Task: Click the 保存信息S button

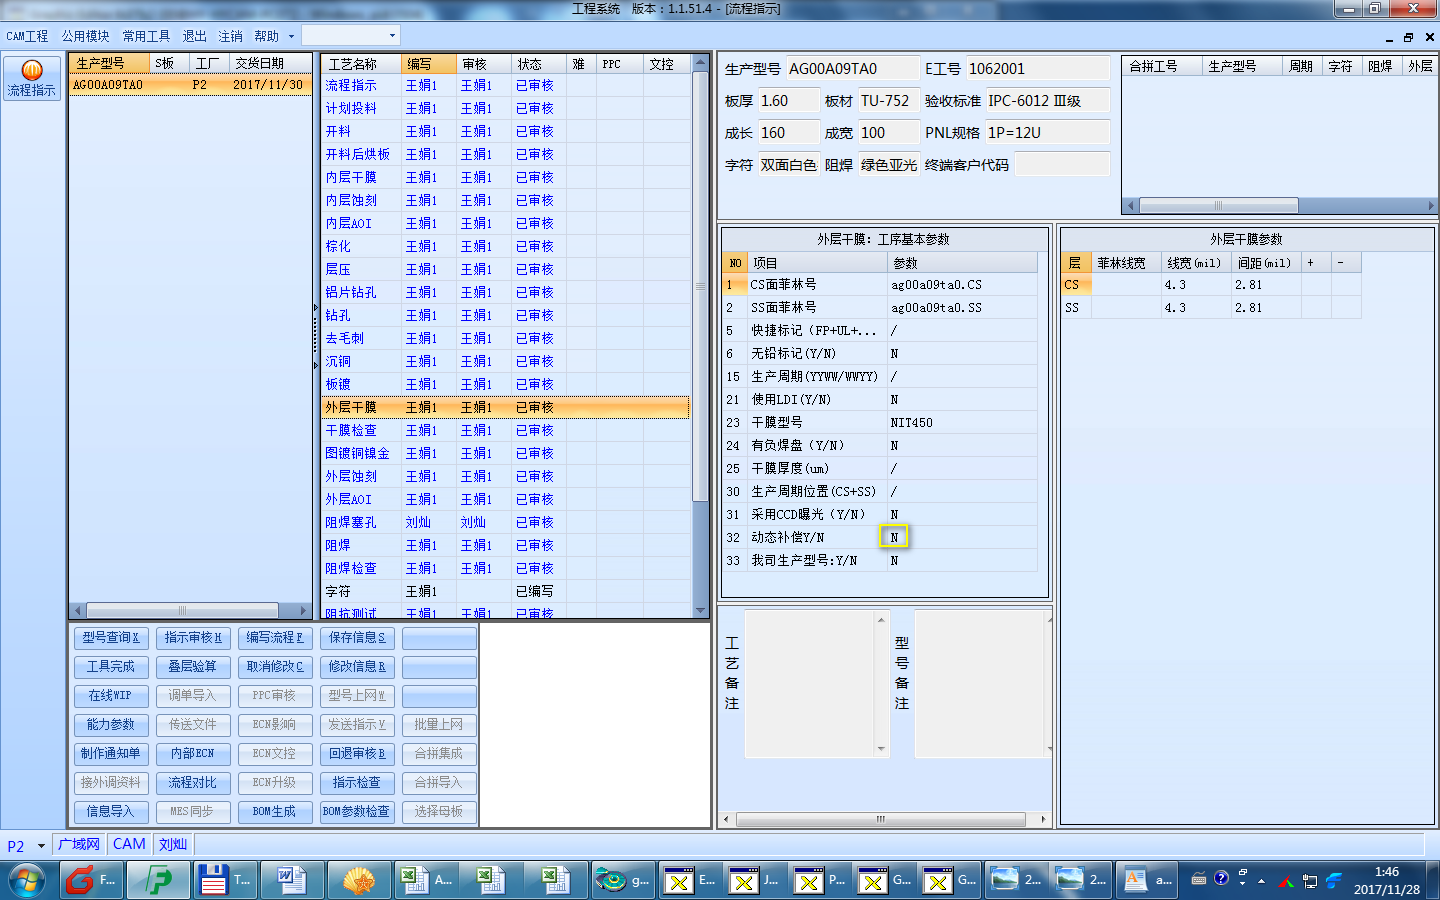Action: (x=357, y=638)
